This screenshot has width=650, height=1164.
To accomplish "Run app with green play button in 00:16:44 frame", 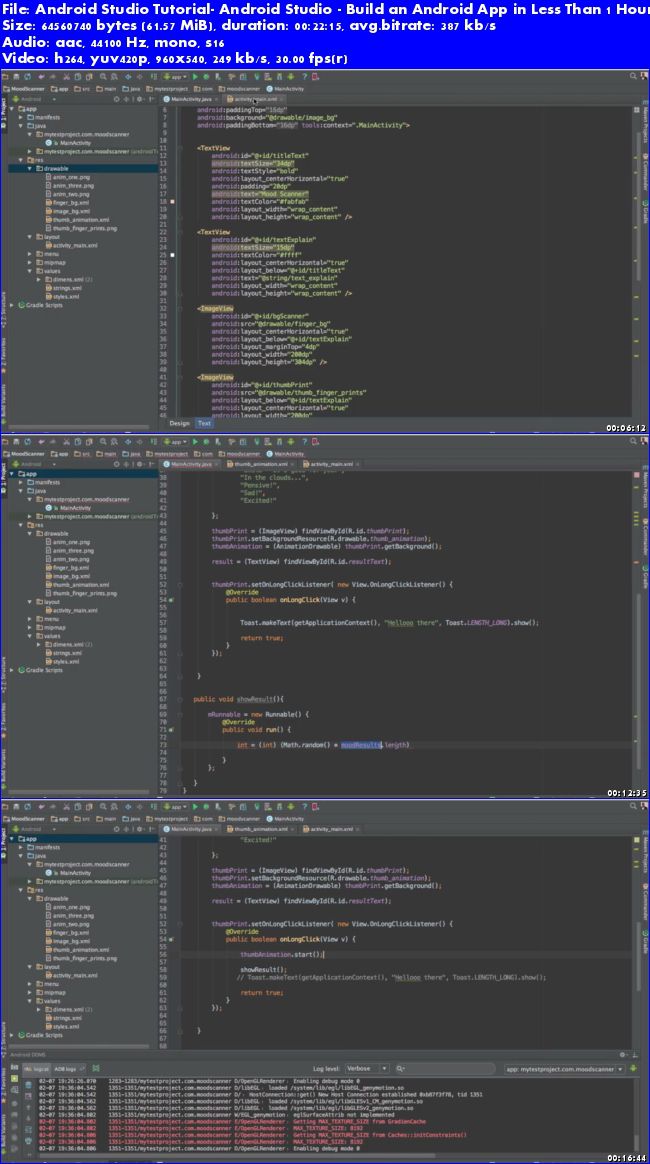I will pos(195,806).
